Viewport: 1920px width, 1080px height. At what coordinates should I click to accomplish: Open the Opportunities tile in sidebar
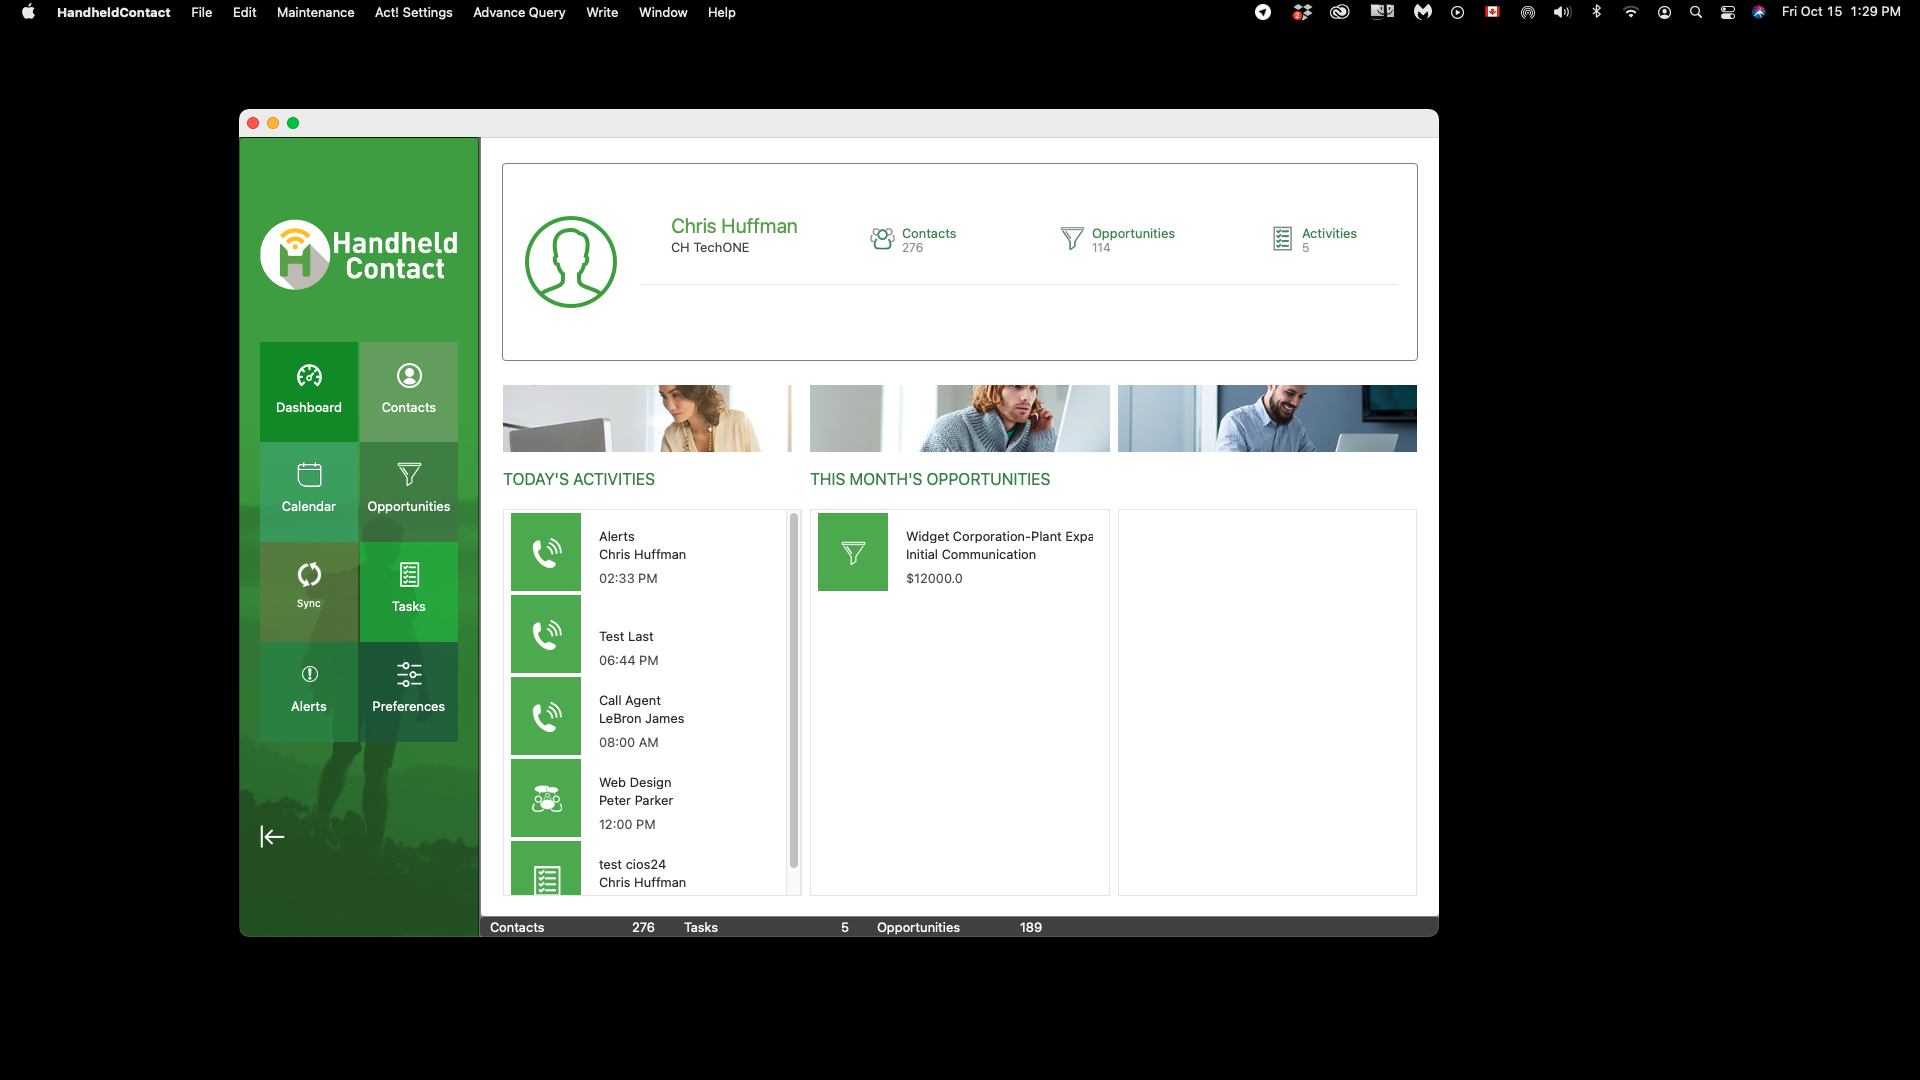point(409,491)
